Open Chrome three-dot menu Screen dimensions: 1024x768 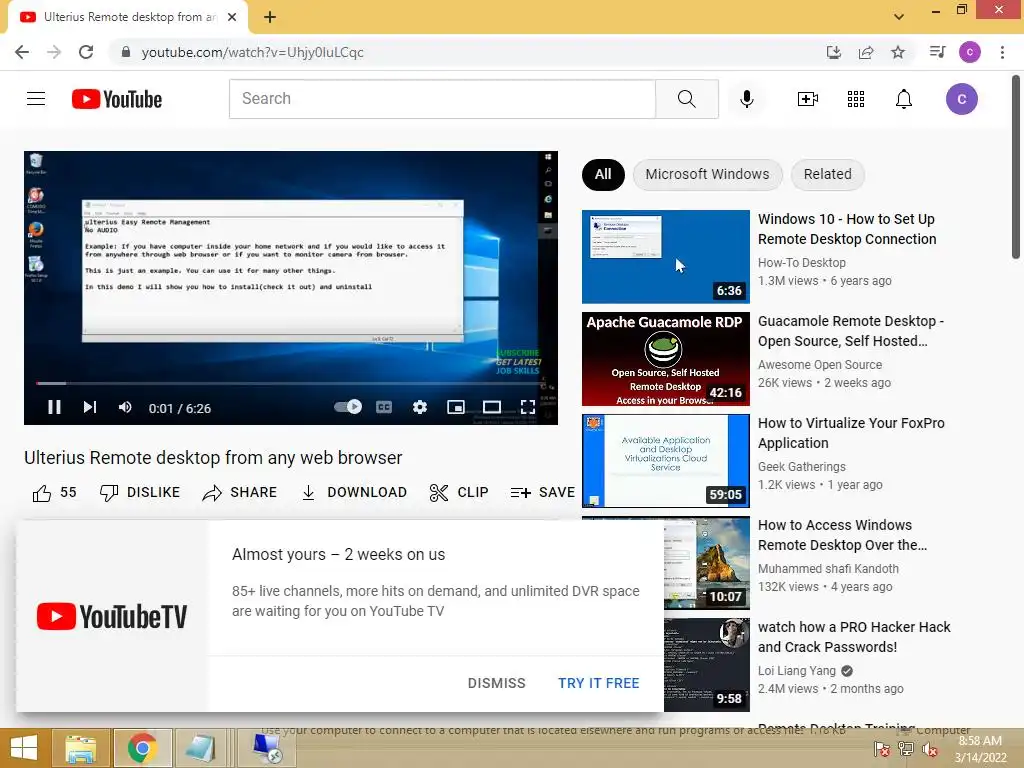coord(1002,52)
